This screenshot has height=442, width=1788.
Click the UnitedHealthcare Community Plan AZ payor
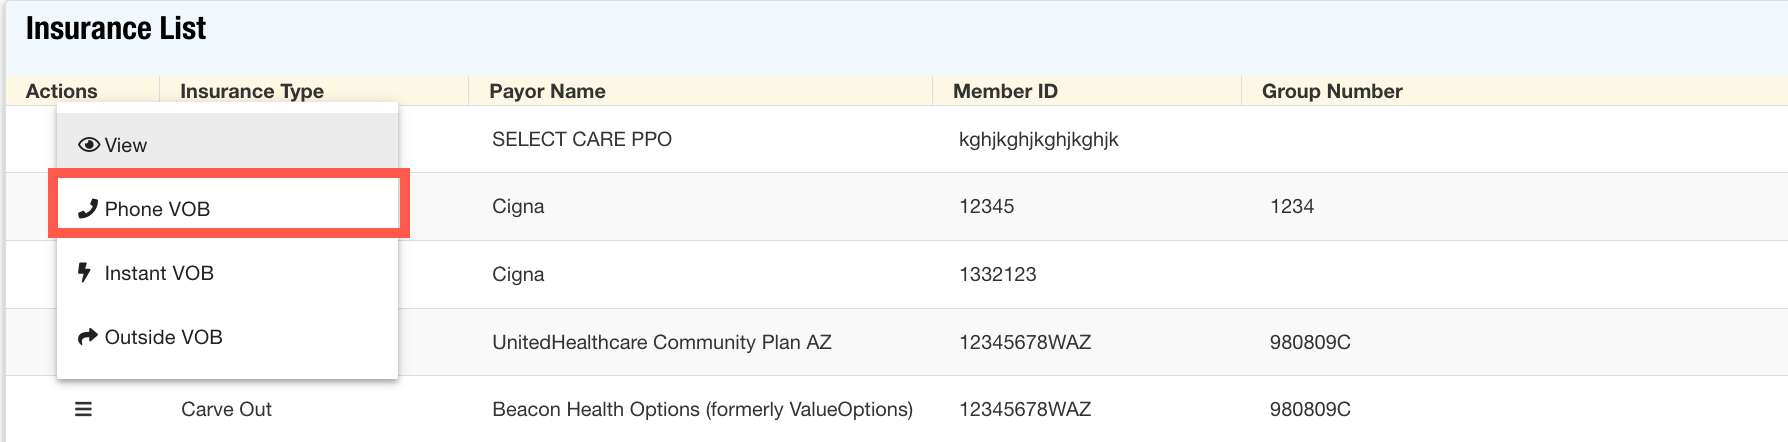tap(662, 342)
